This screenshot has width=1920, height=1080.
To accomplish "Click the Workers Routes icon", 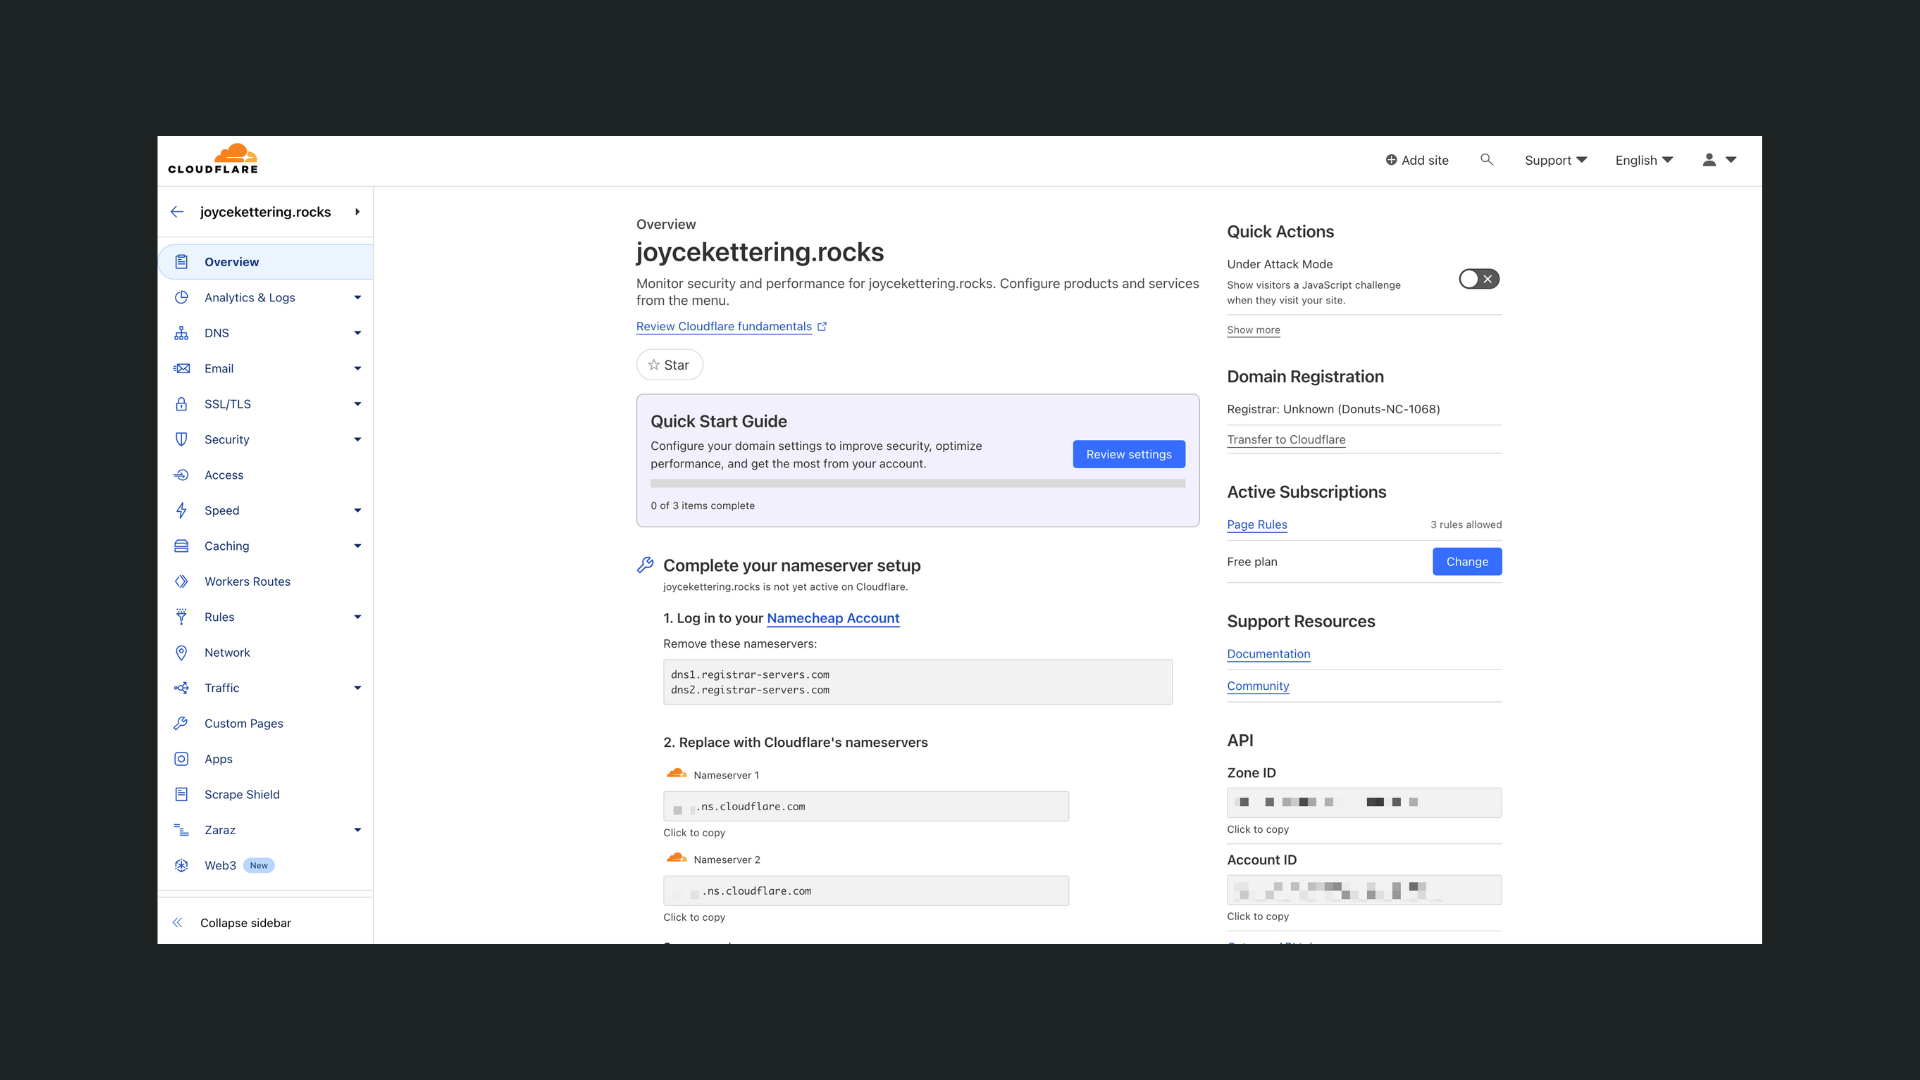I will [x=181, y=581].
